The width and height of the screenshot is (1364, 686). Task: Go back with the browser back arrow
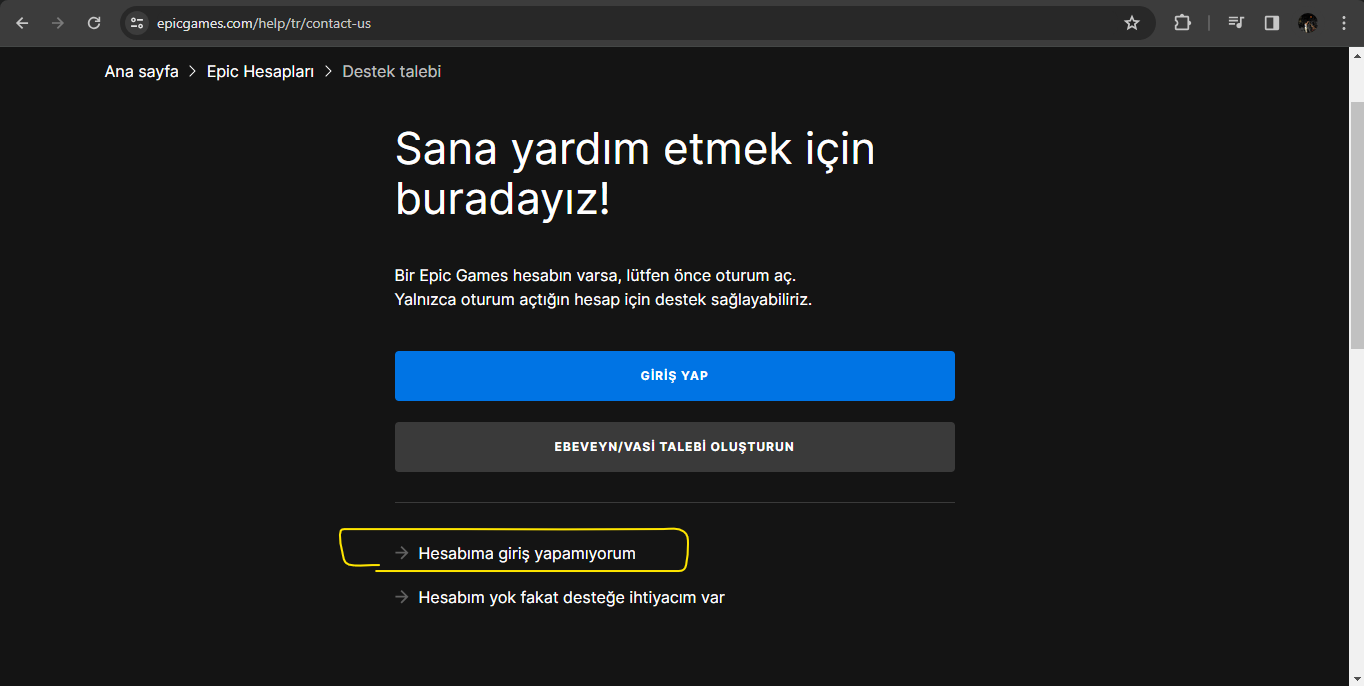coord(22,23)
